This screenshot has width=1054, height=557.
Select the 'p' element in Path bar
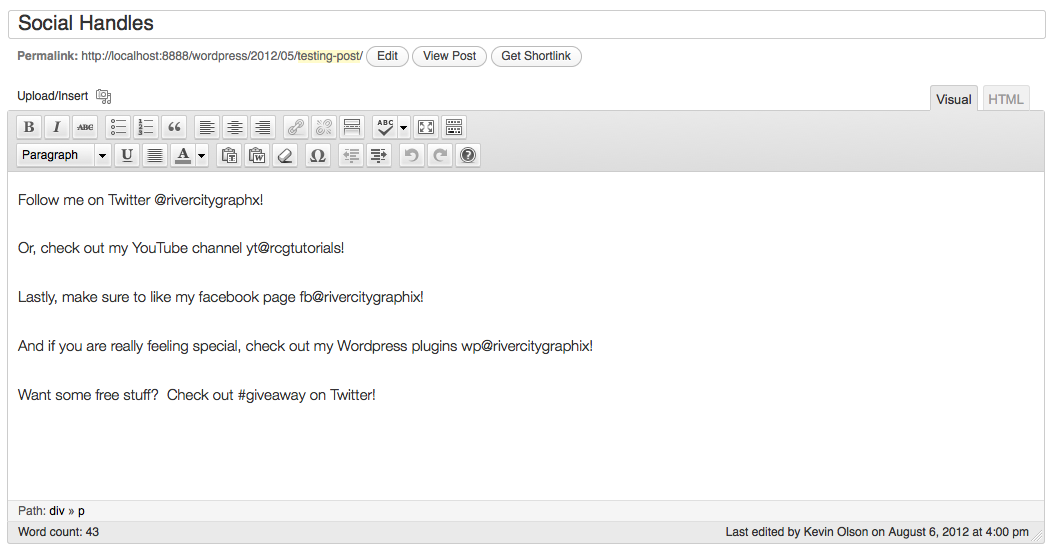point(81,511)
